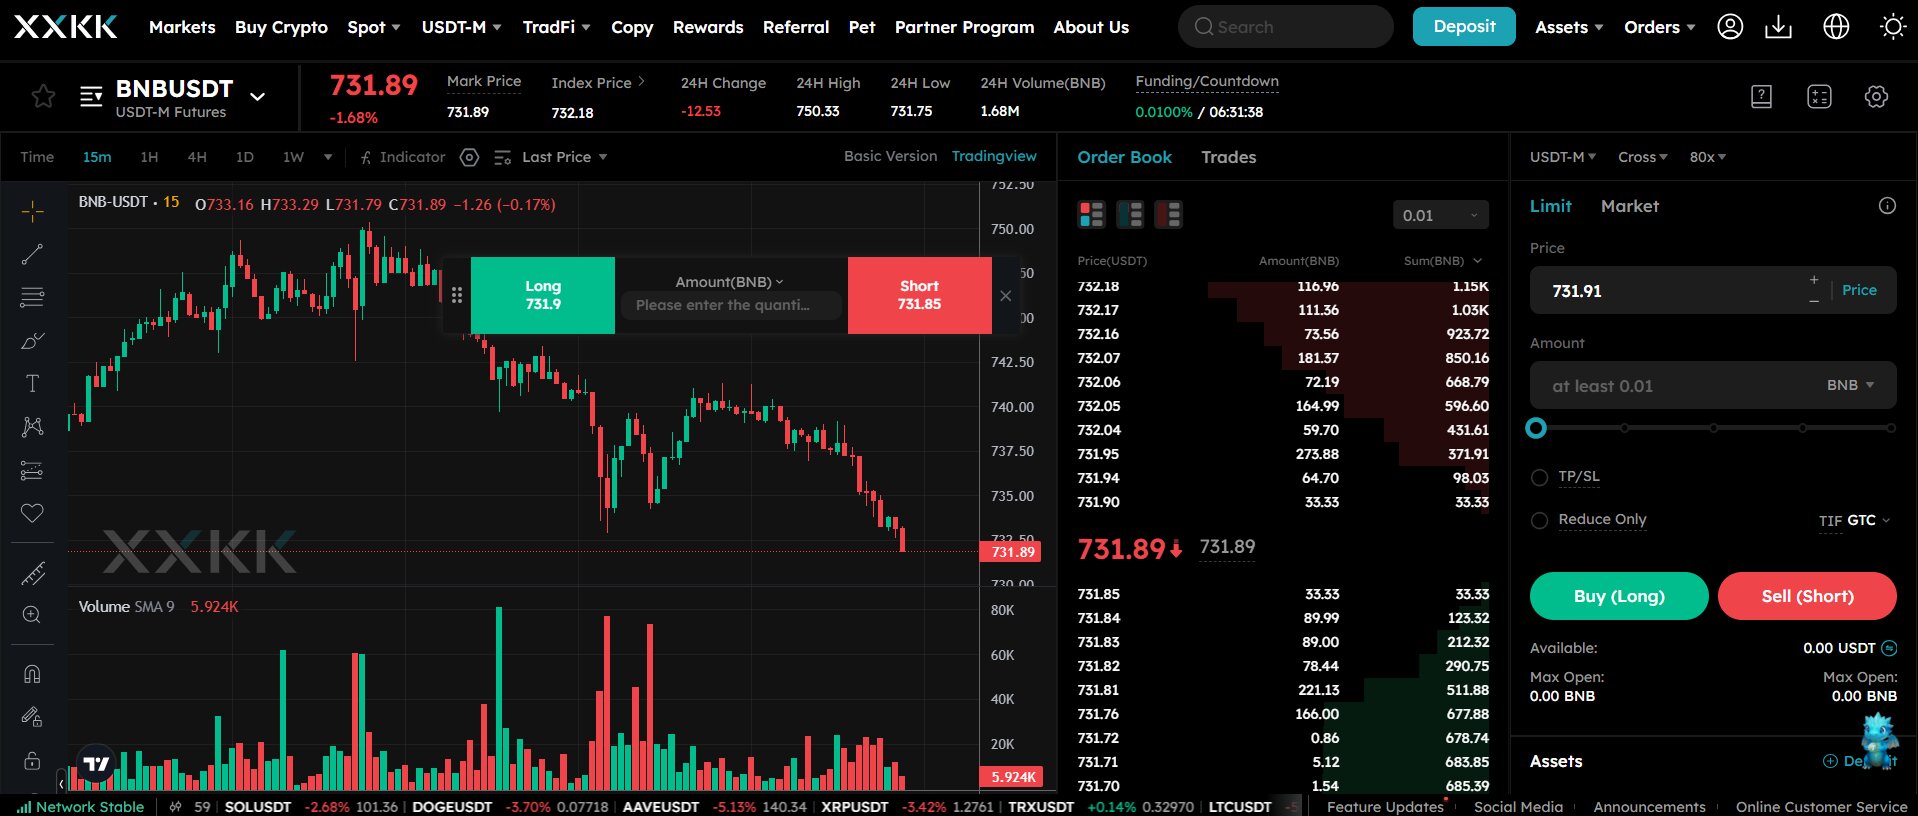Expand the Last Price chart dropdown

coord(564,157)
